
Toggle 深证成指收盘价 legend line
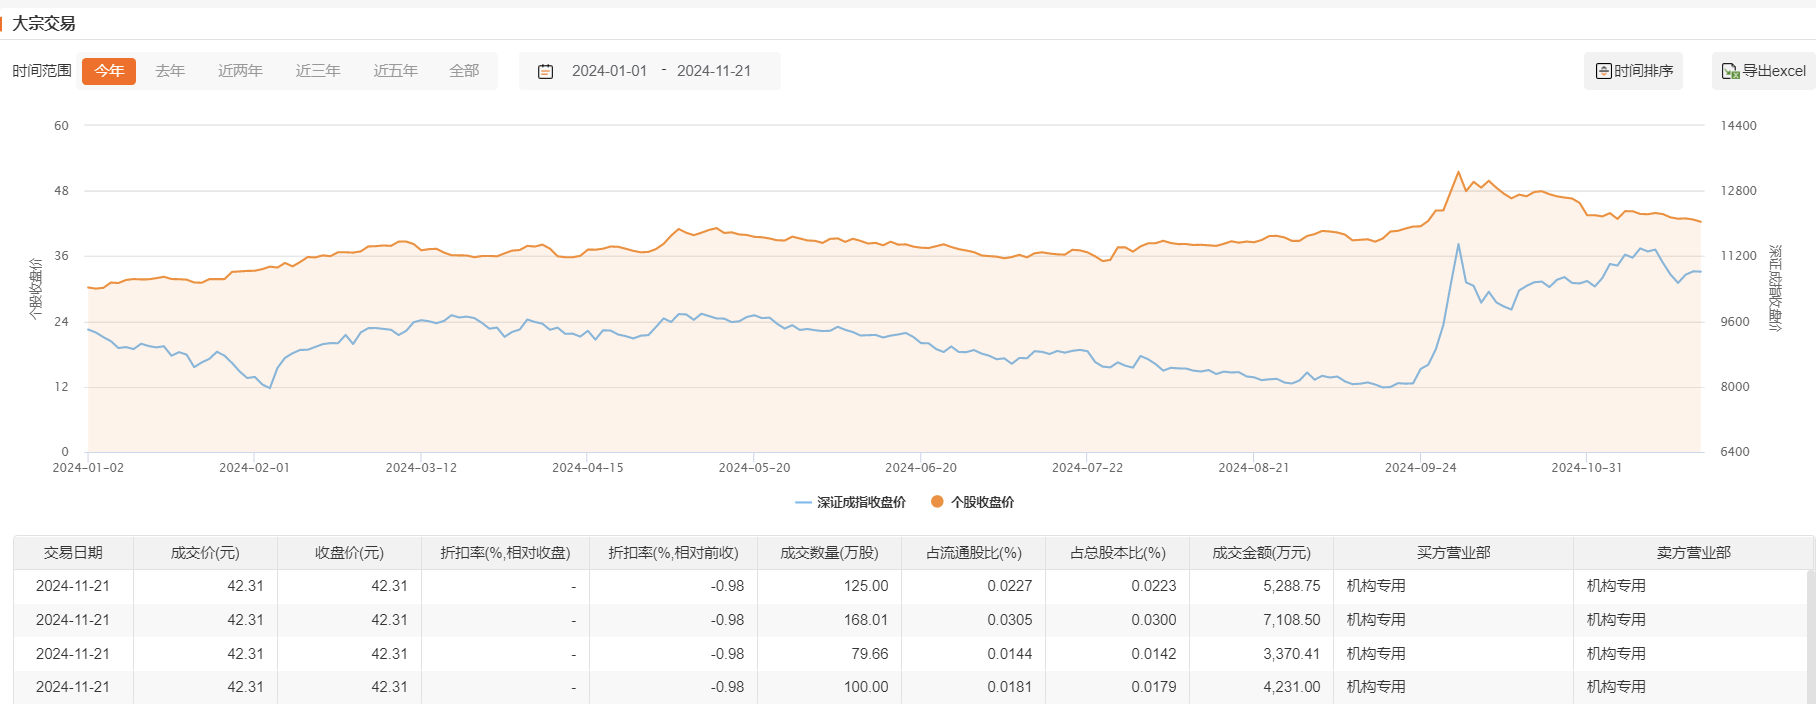[803, 502]
